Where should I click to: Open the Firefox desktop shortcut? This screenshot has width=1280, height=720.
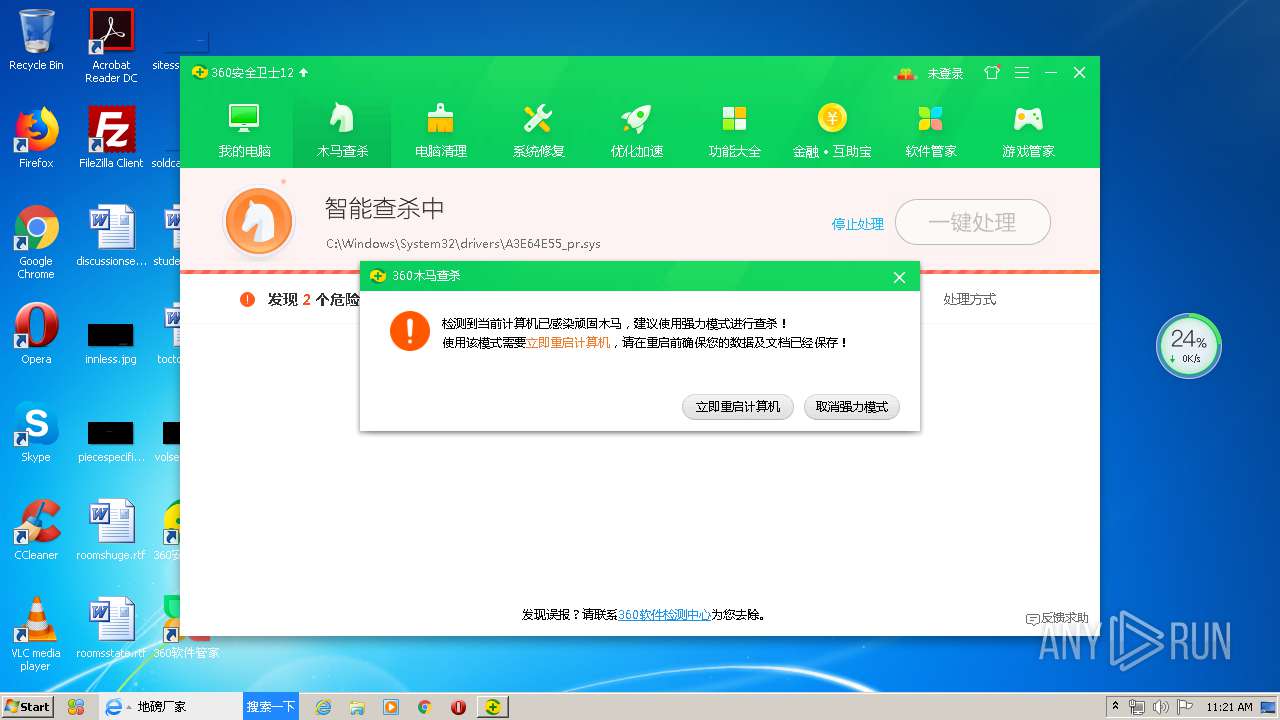pyautogui.click(x=36, y=137)
